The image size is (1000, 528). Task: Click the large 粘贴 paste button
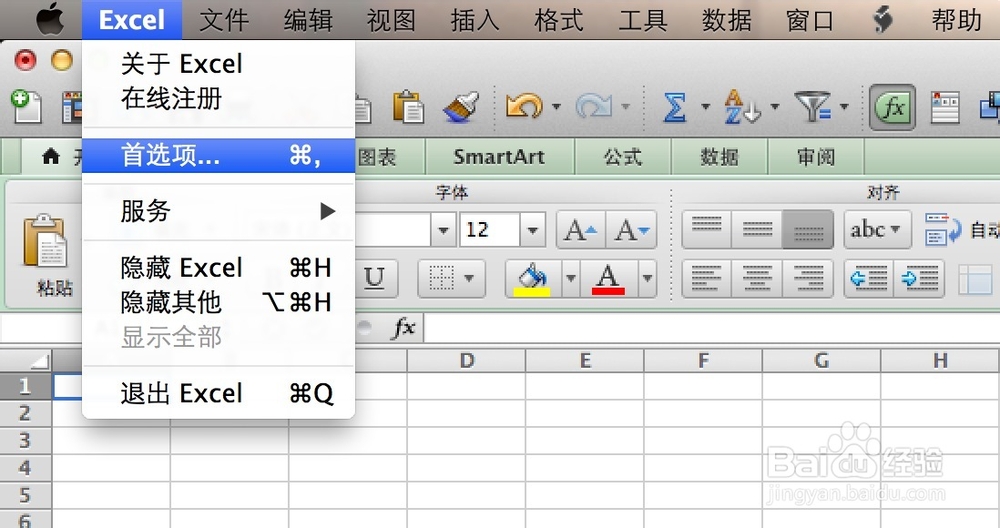coord(46,254)
